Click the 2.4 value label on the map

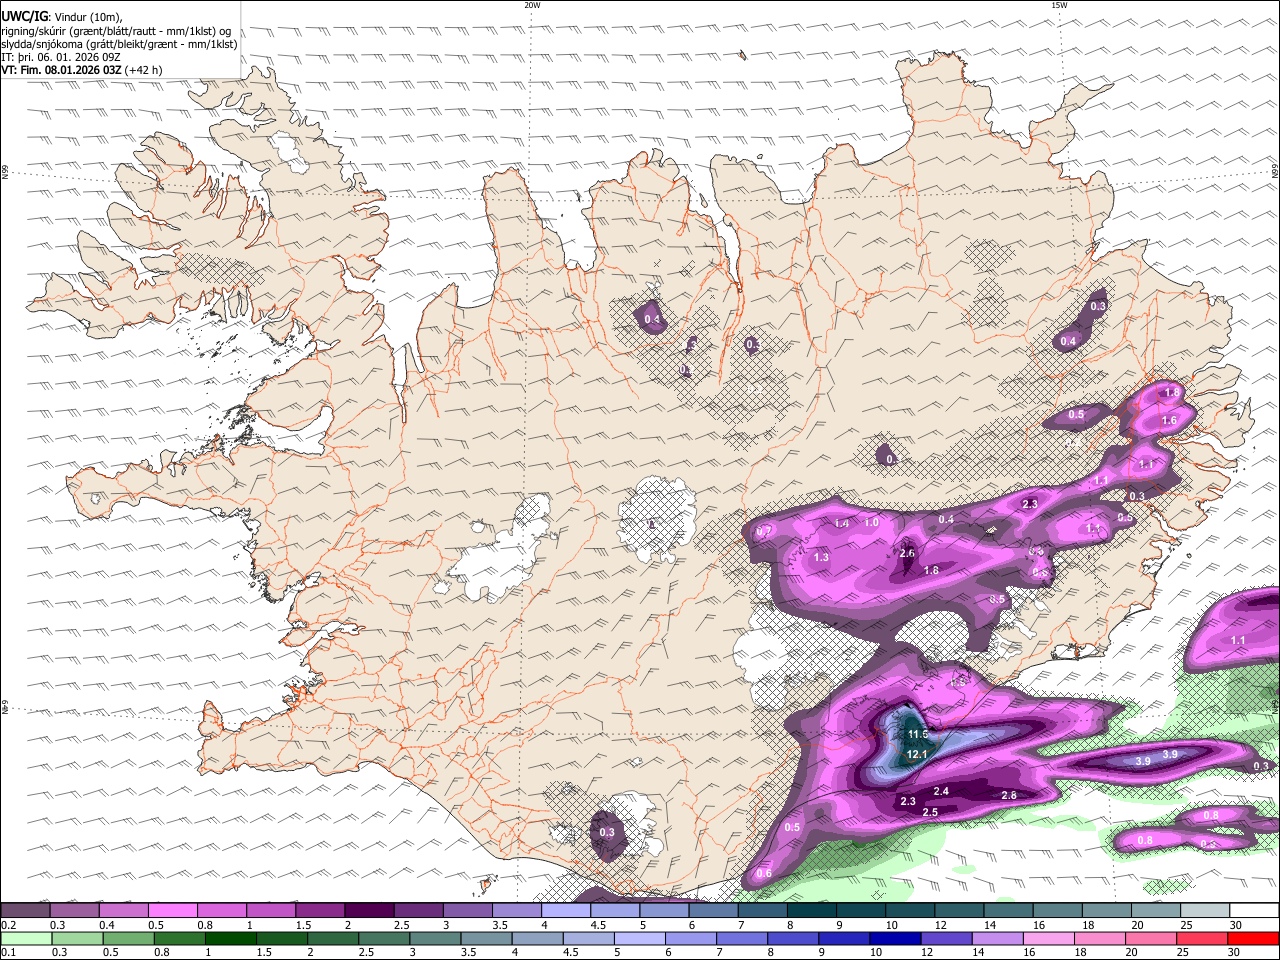[940, 791]
